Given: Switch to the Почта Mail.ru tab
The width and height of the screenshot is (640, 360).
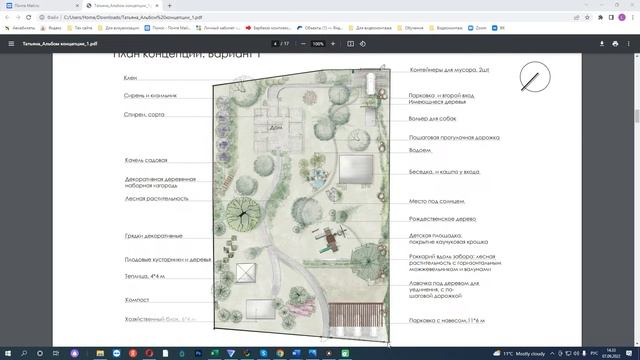Looking at the screenshot, I should [41, 6].
